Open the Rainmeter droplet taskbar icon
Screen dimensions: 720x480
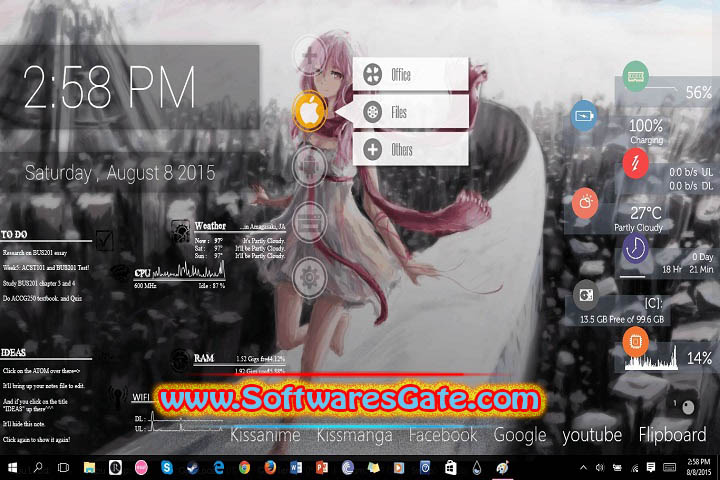(x=477, y=468)
